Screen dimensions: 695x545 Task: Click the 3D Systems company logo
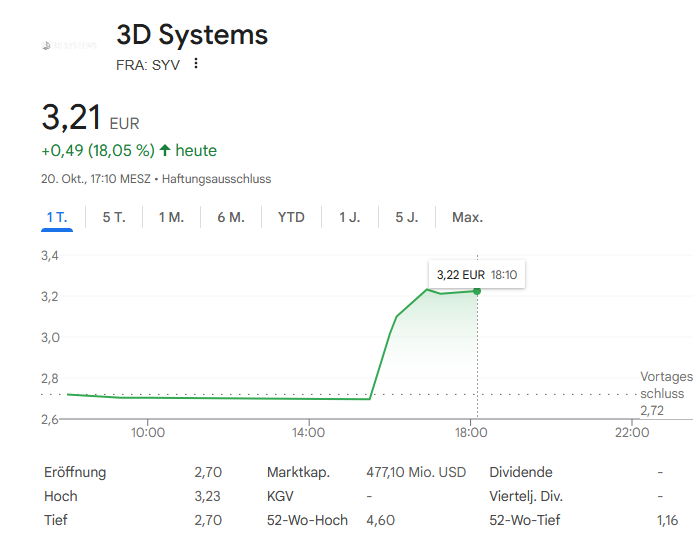pyautogui.click(x=69, y=45)
